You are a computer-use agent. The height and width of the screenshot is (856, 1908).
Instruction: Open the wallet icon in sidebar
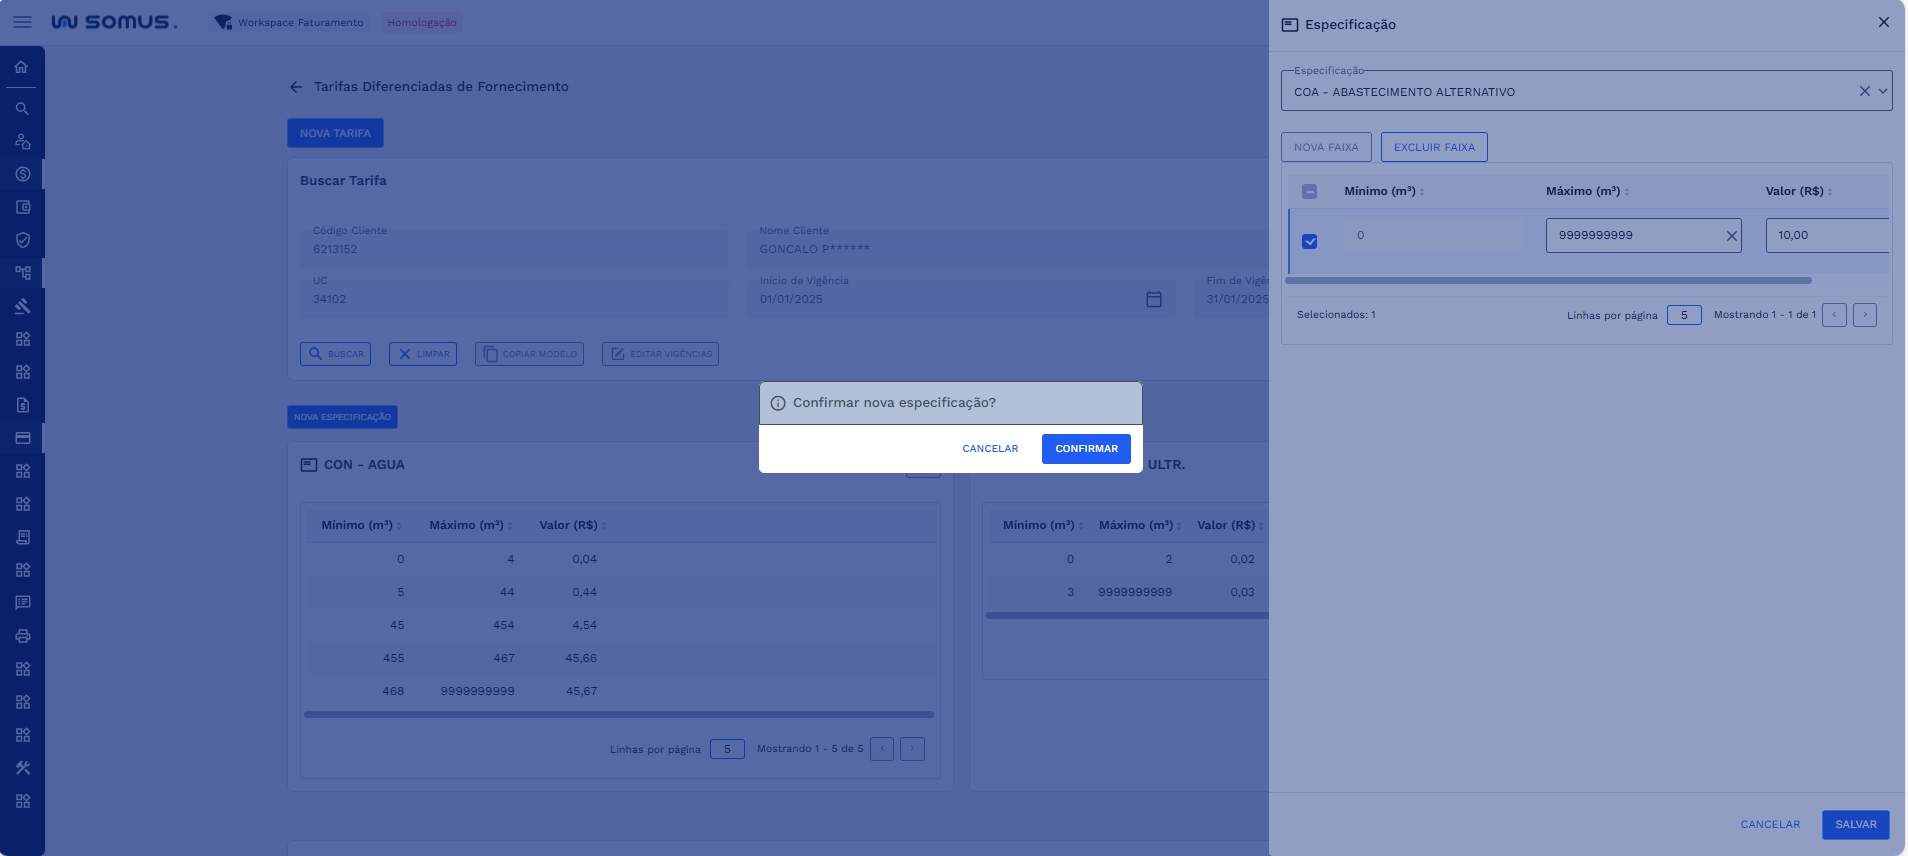coord(22,207)
